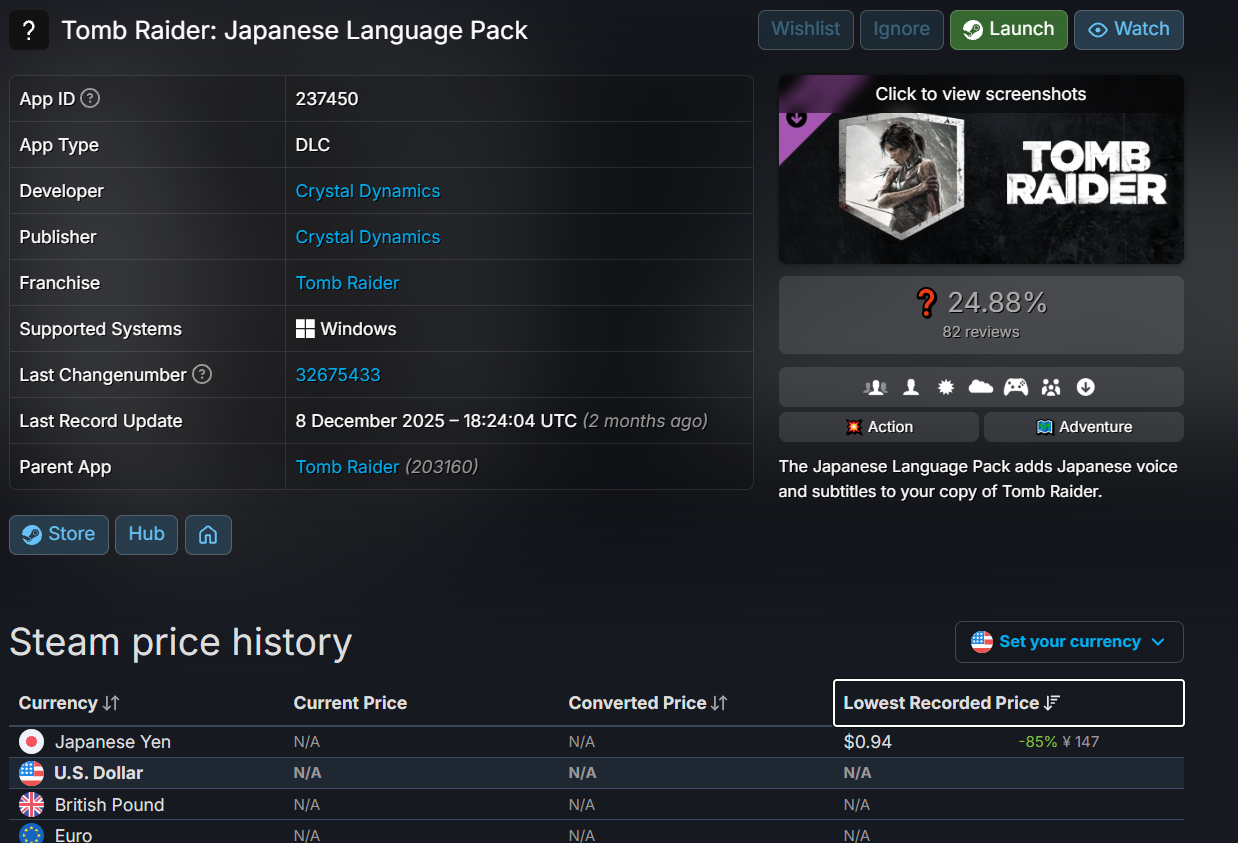Open the Set your currency dropdown

click(1069, 642)
